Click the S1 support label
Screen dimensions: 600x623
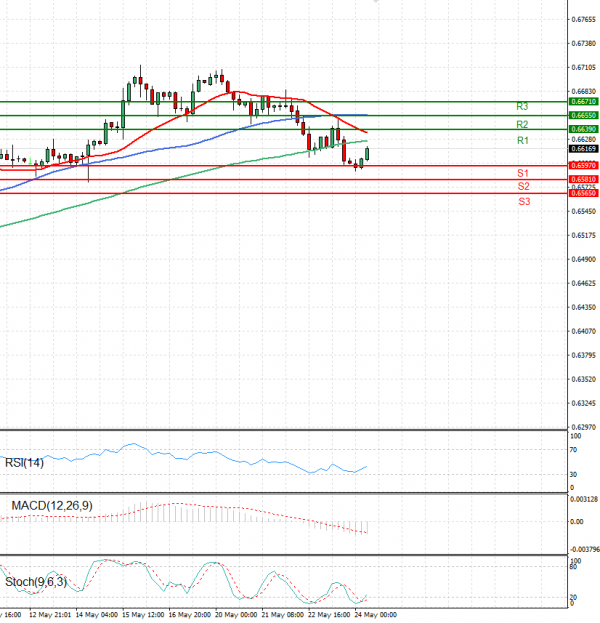pyautogui.click(x=523, y=173)
